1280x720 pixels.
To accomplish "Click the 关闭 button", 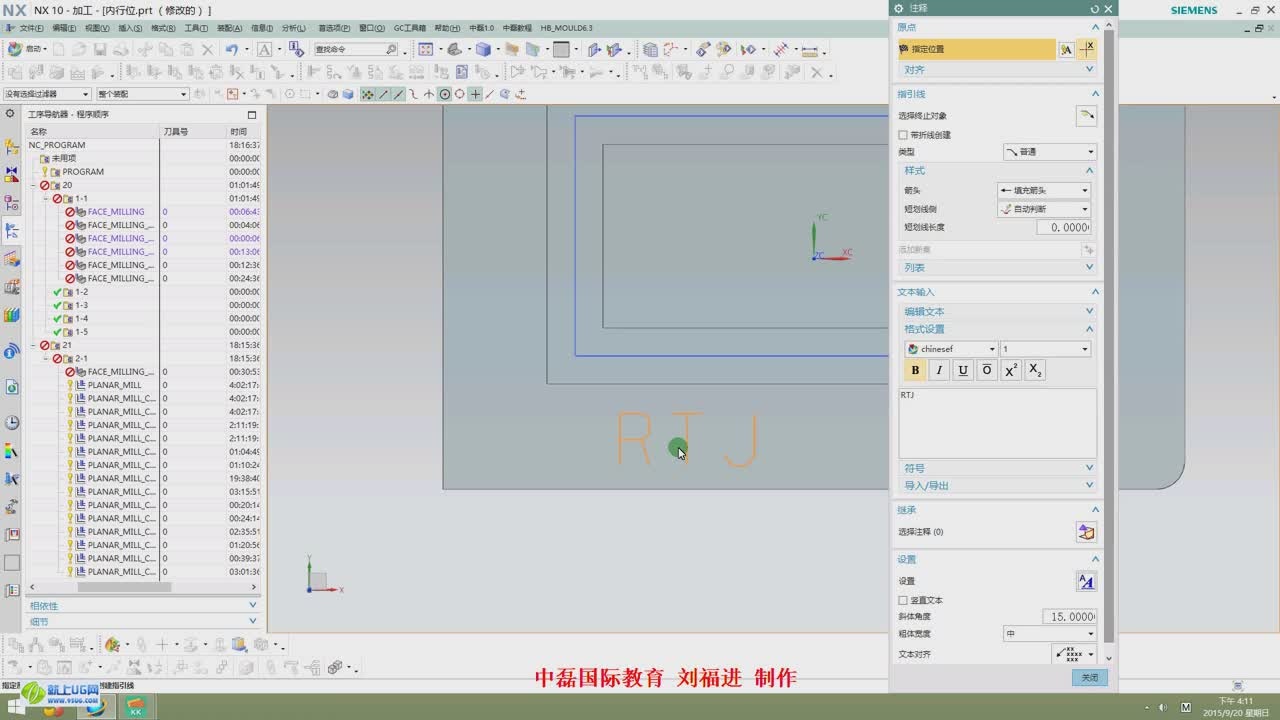I will pyautogui.click(x=1089, y=678).
